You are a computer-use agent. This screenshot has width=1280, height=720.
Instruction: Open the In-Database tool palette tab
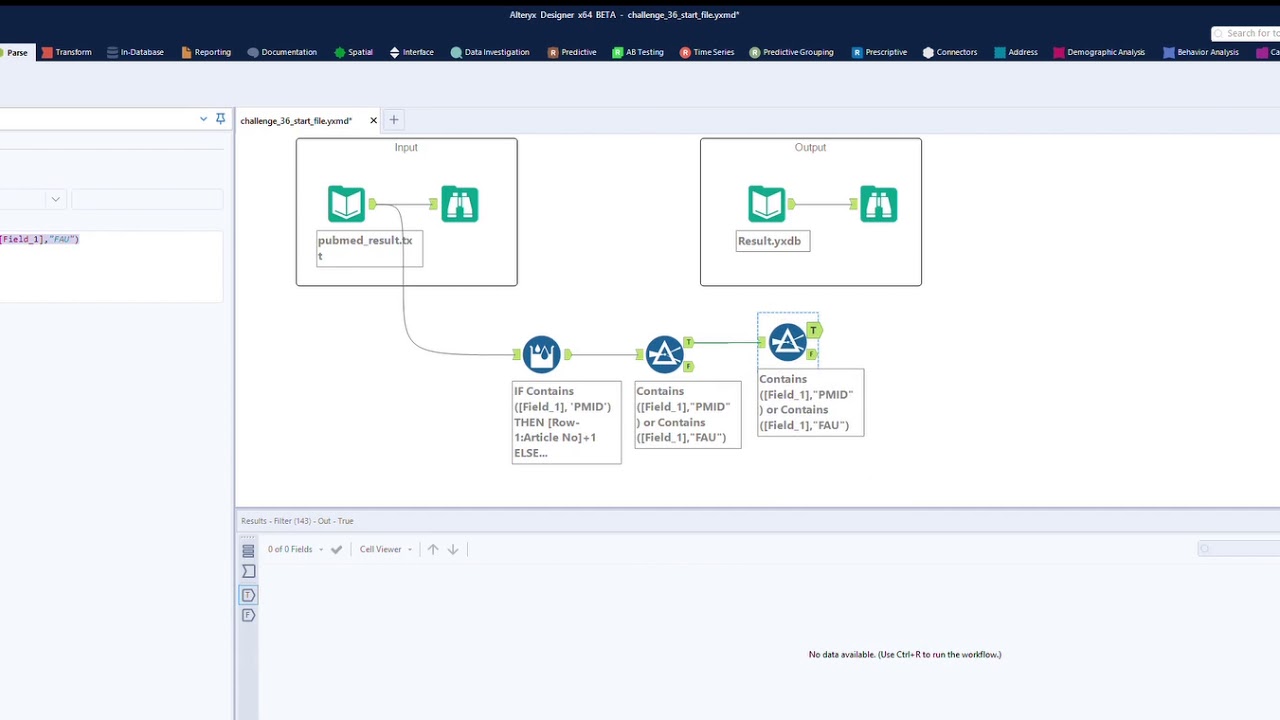click(135, 52)
